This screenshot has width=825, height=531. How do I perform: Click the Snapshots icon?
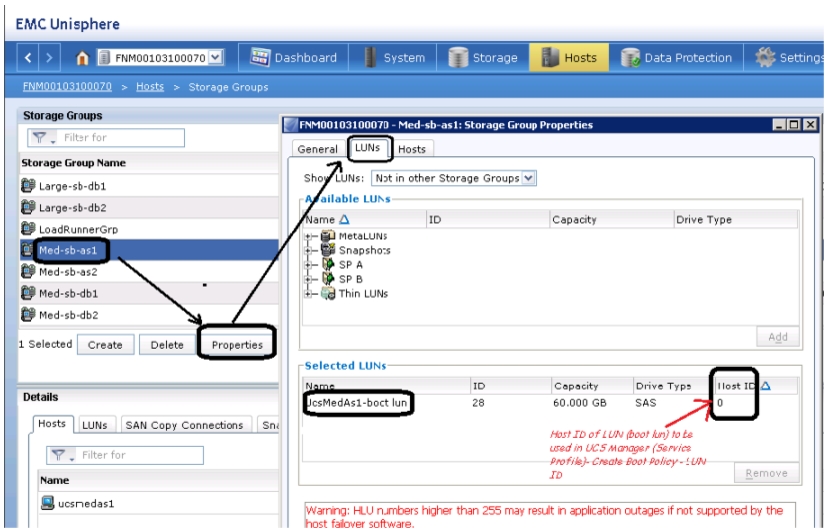pos(328,250)
